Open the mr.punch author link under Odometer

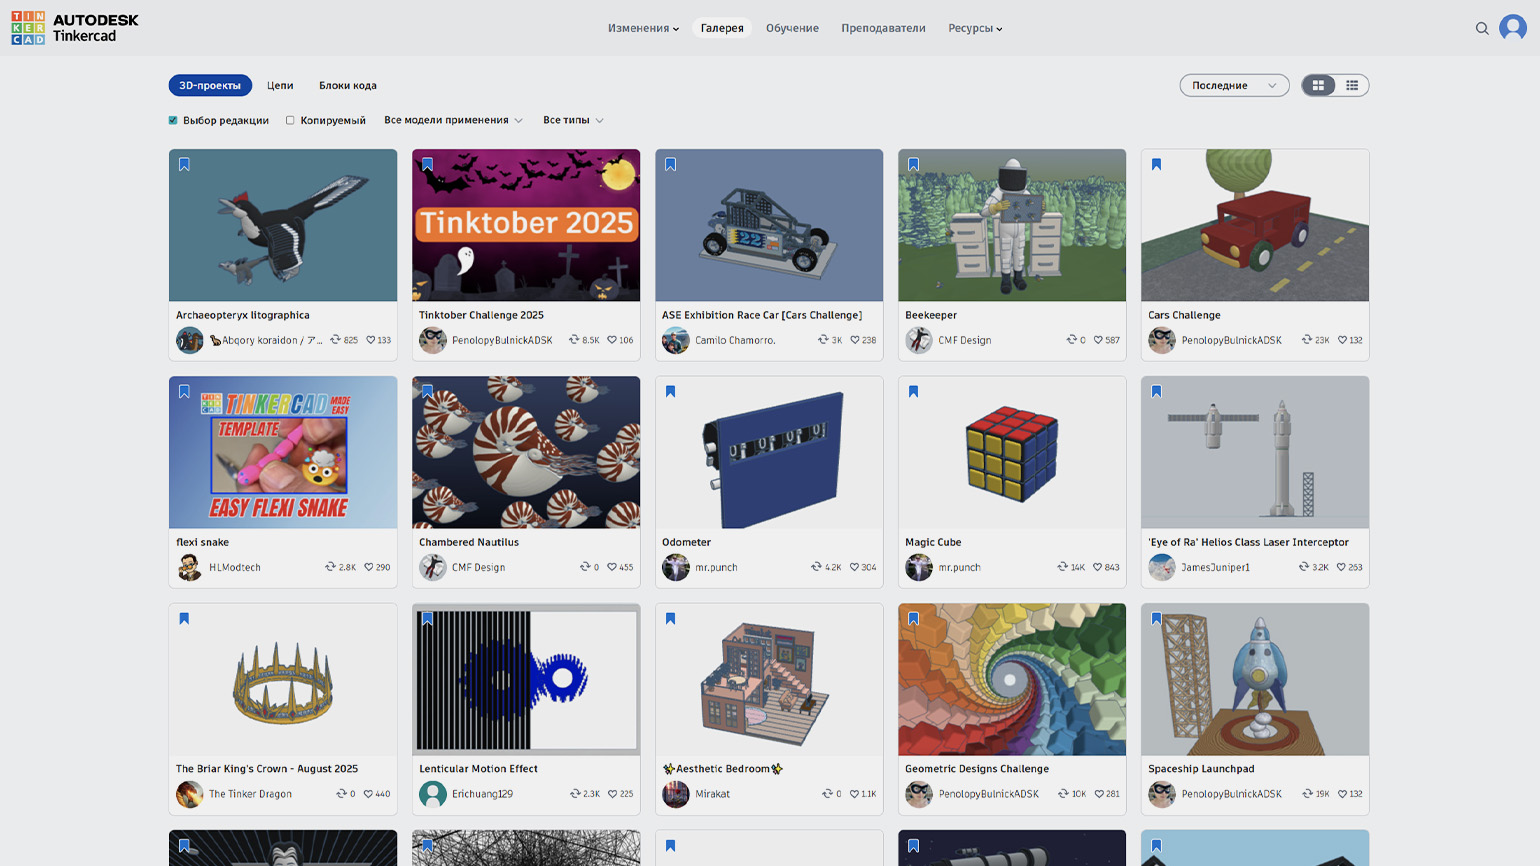716,567
